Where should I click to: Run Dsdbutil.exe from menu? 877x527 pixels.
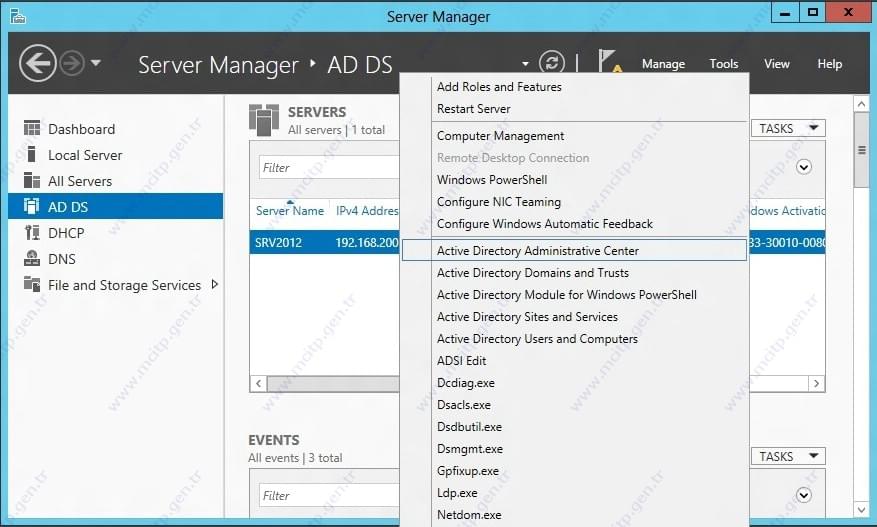click(469, 427)
